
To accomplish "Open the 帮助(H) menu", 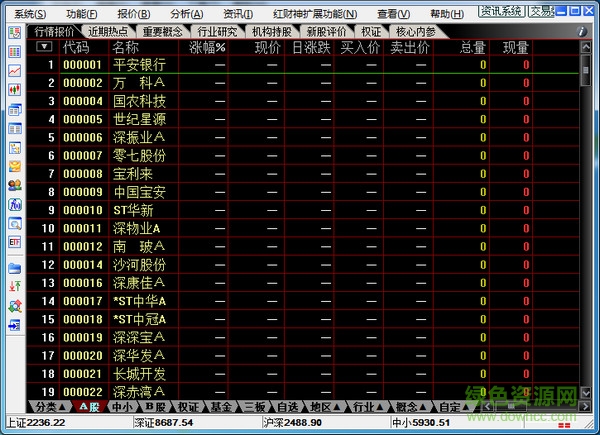I will [447, 14].
